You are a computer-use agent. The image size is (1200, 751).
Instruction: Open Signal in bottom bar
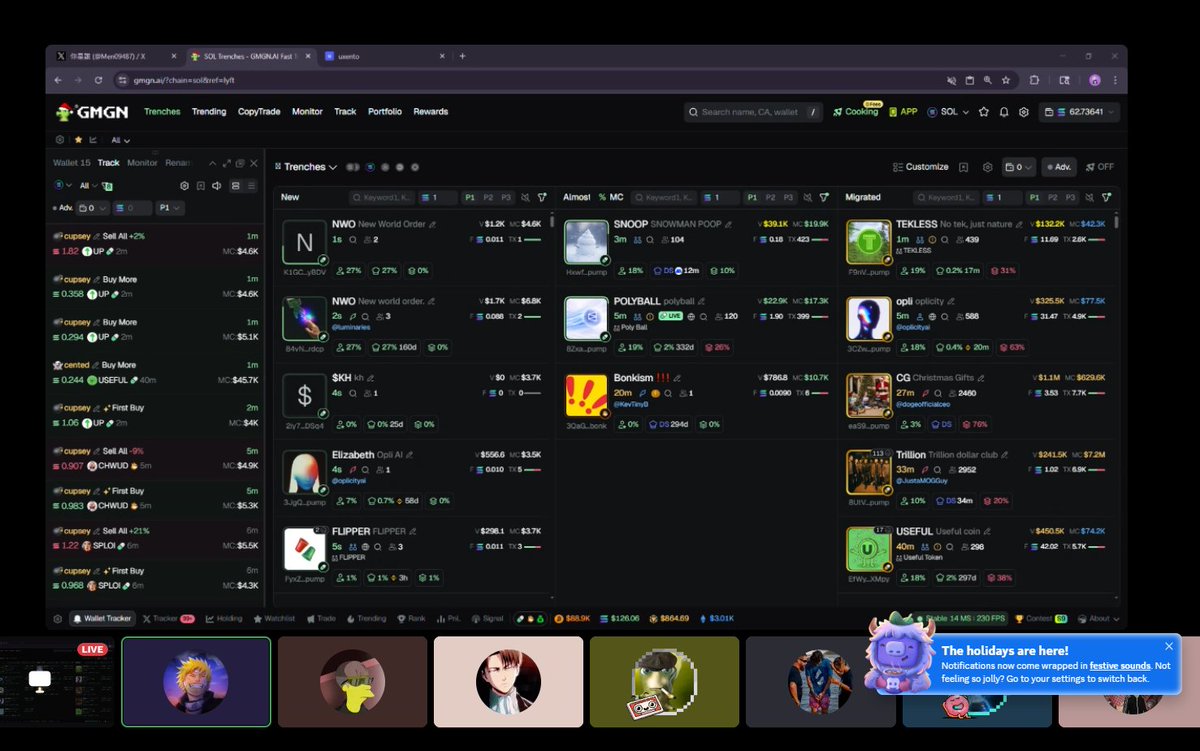tap(487, 619)
